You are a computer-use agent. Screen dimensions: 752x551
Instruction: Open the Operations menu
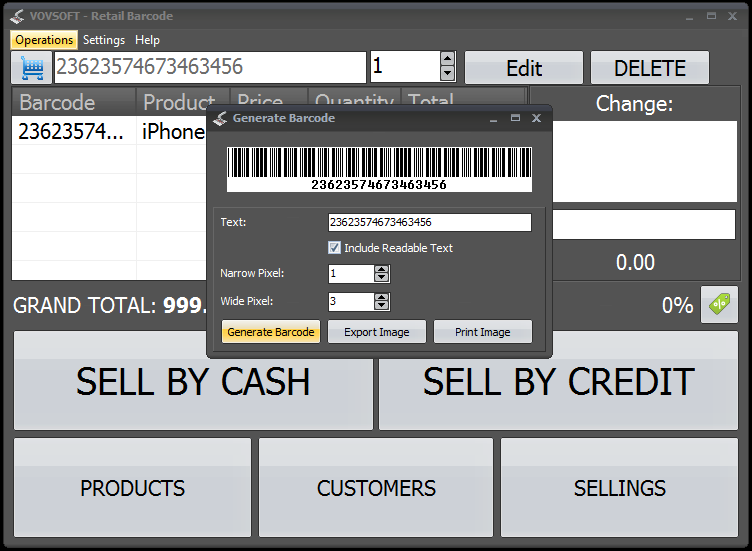(x=44, y=40)
